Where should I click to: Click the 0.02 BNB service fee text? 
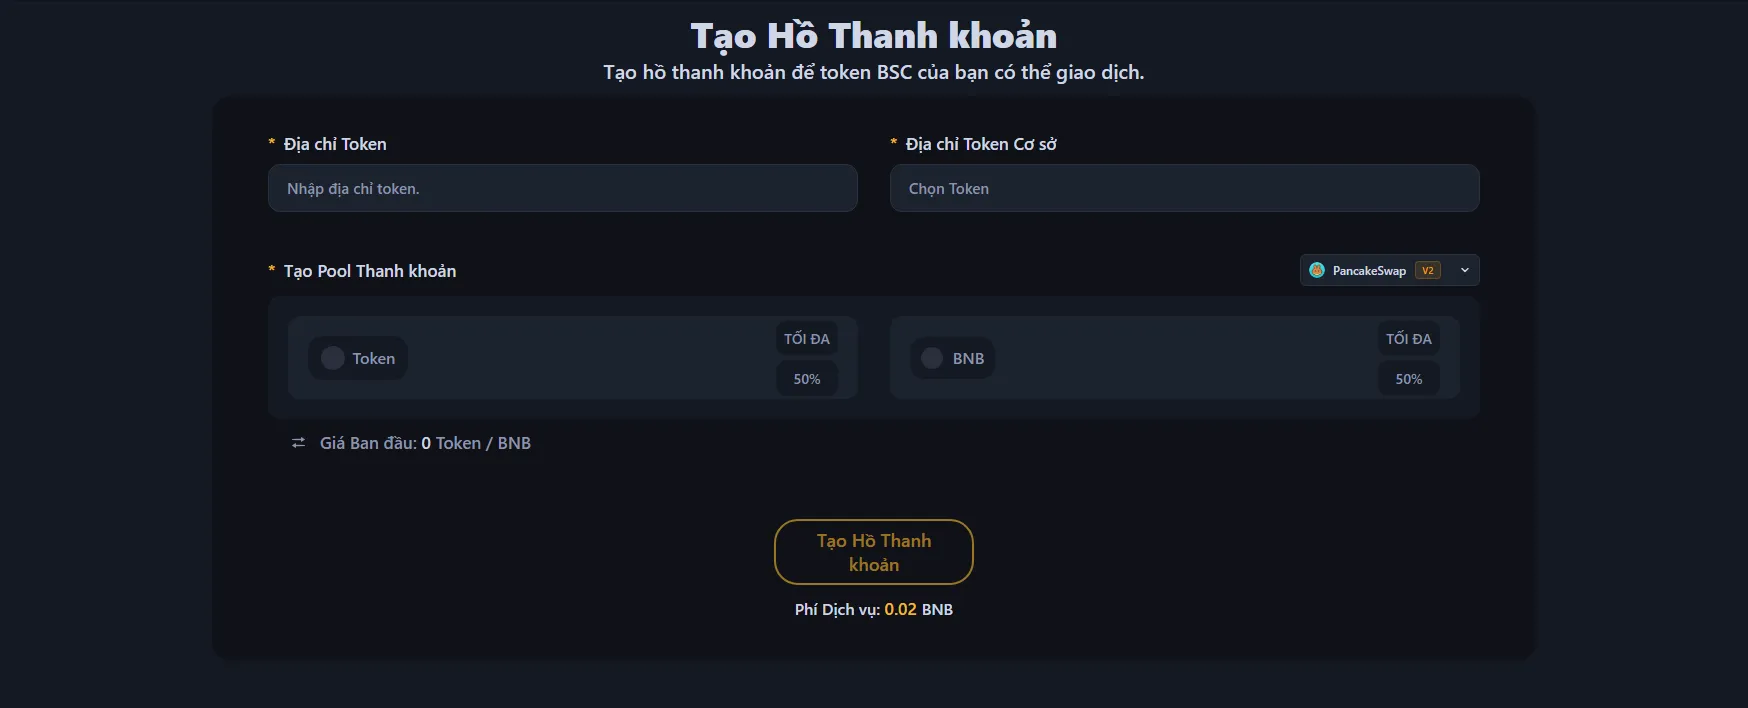tap(900, 609)
